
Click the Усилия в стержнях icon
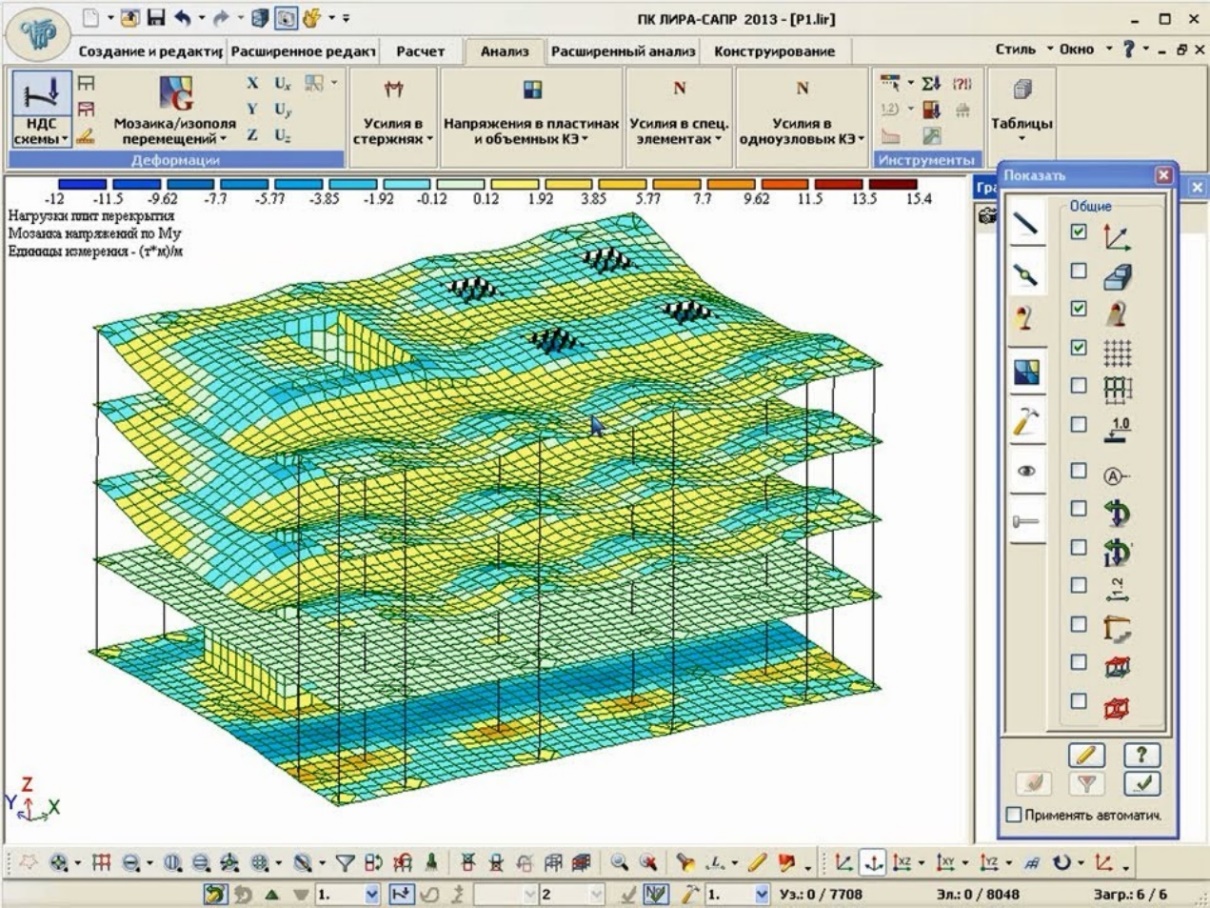392,92
